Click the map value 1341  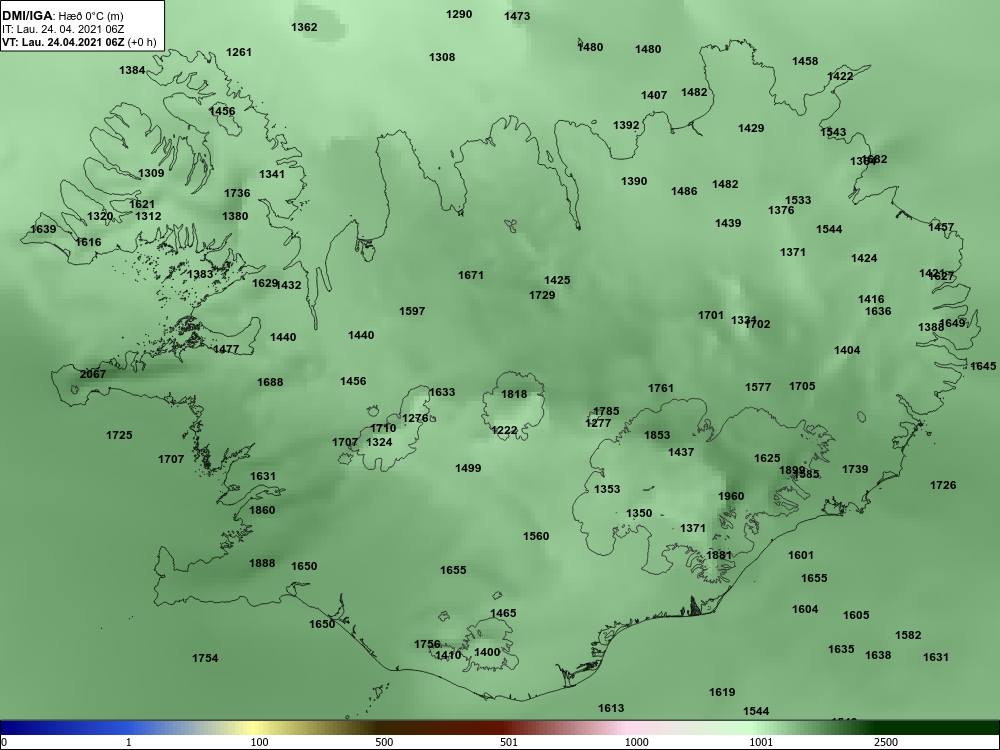tap(272, 173)
